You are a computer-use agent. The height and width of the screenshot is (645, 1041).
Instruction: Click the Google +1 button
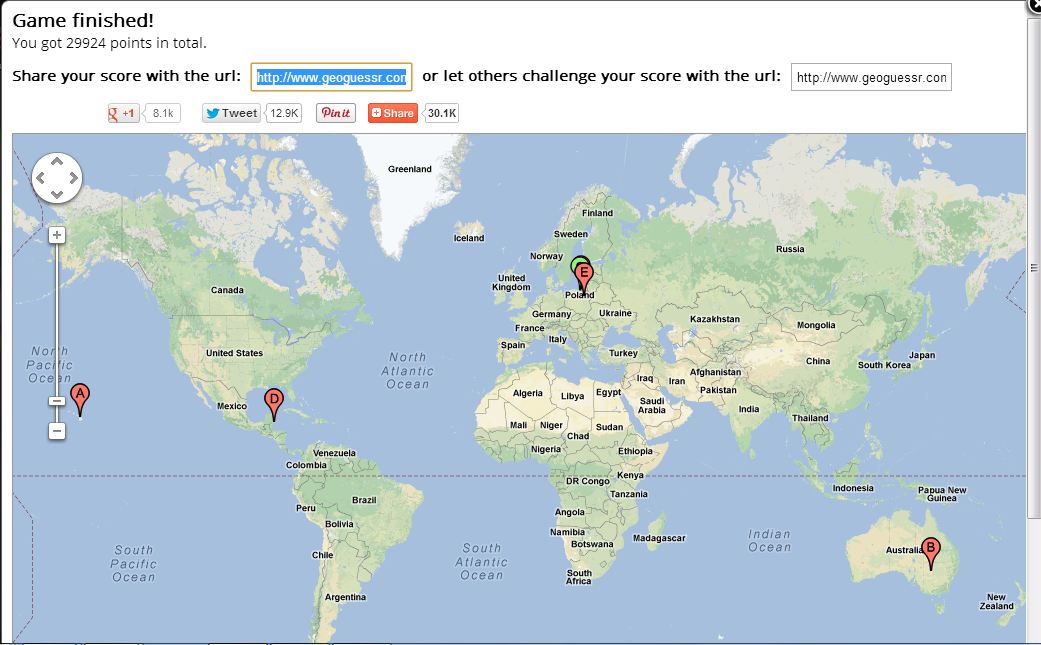123,113
